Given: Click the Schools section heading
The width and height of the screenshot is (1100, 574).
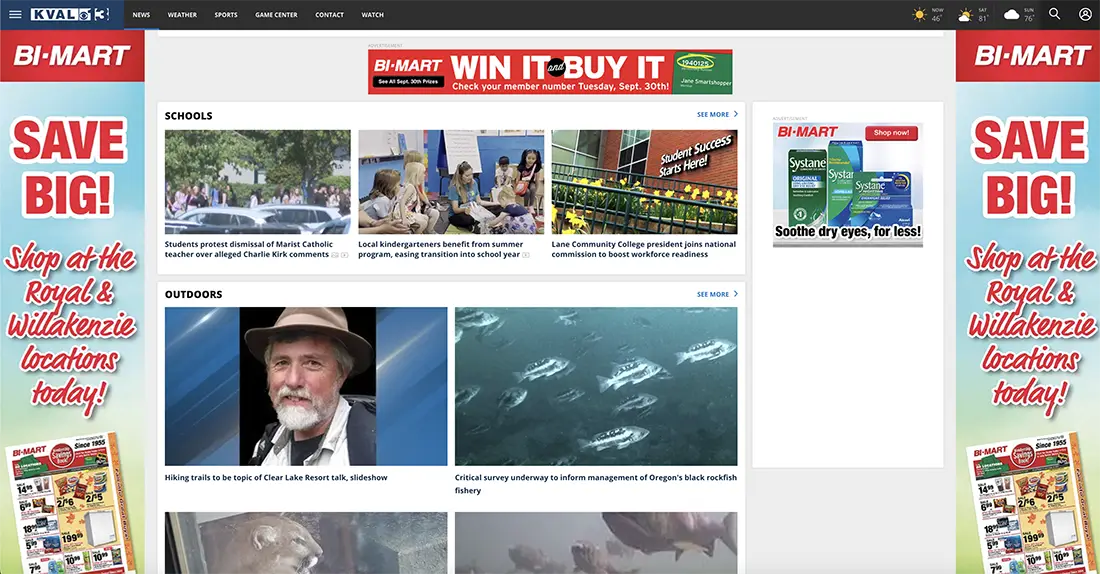Looking at the screenshot, I should [189, 116].
